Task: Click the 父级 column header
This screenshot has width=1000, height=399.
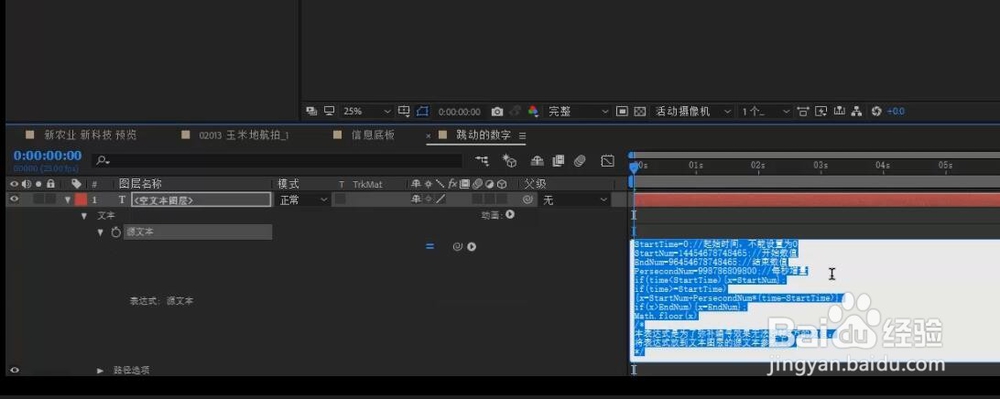Action: click(534, 184)
